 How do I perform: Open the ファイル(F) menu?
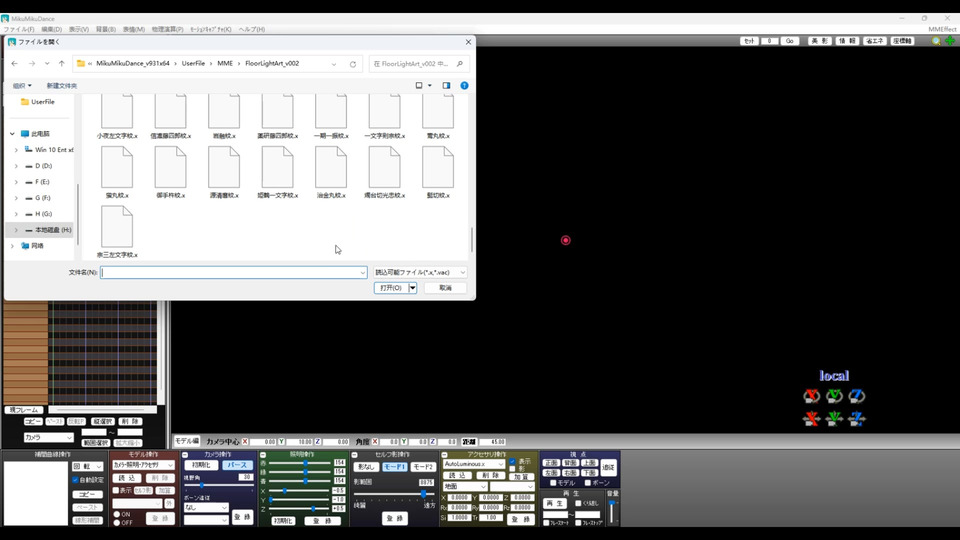[x=18, y=29]
